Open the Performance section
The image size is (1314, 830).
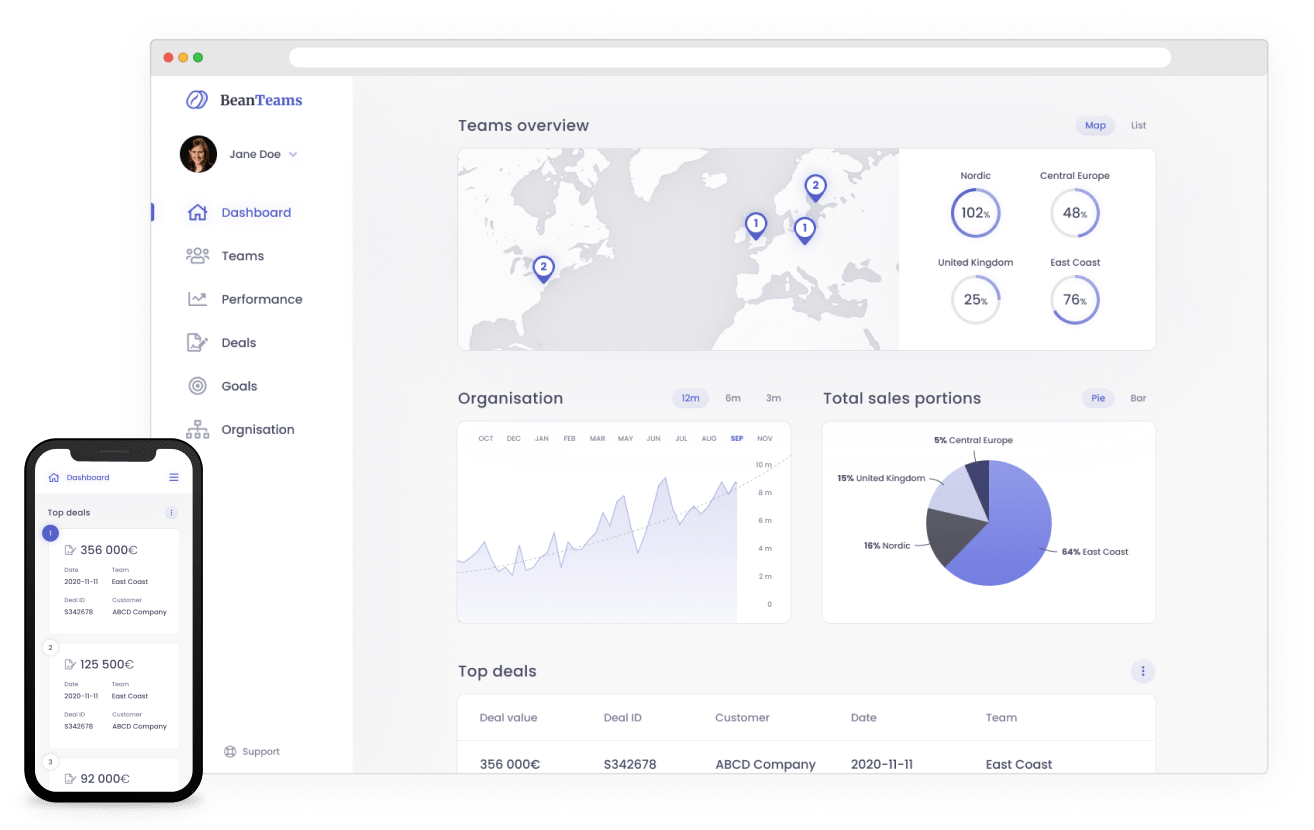coord(262,299)
